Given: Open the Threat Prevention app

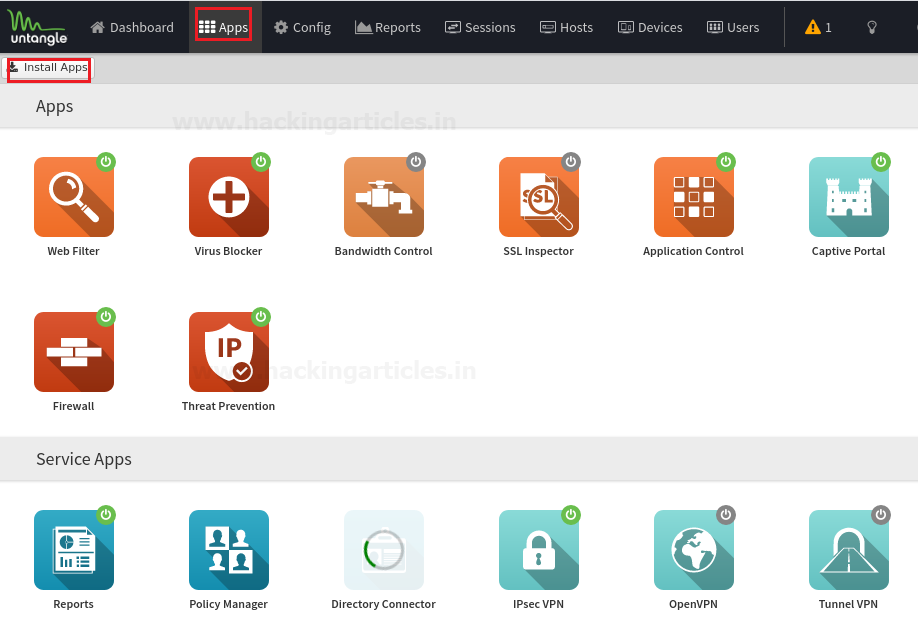Looking at the screenshot, I should [x=229, y=352].
